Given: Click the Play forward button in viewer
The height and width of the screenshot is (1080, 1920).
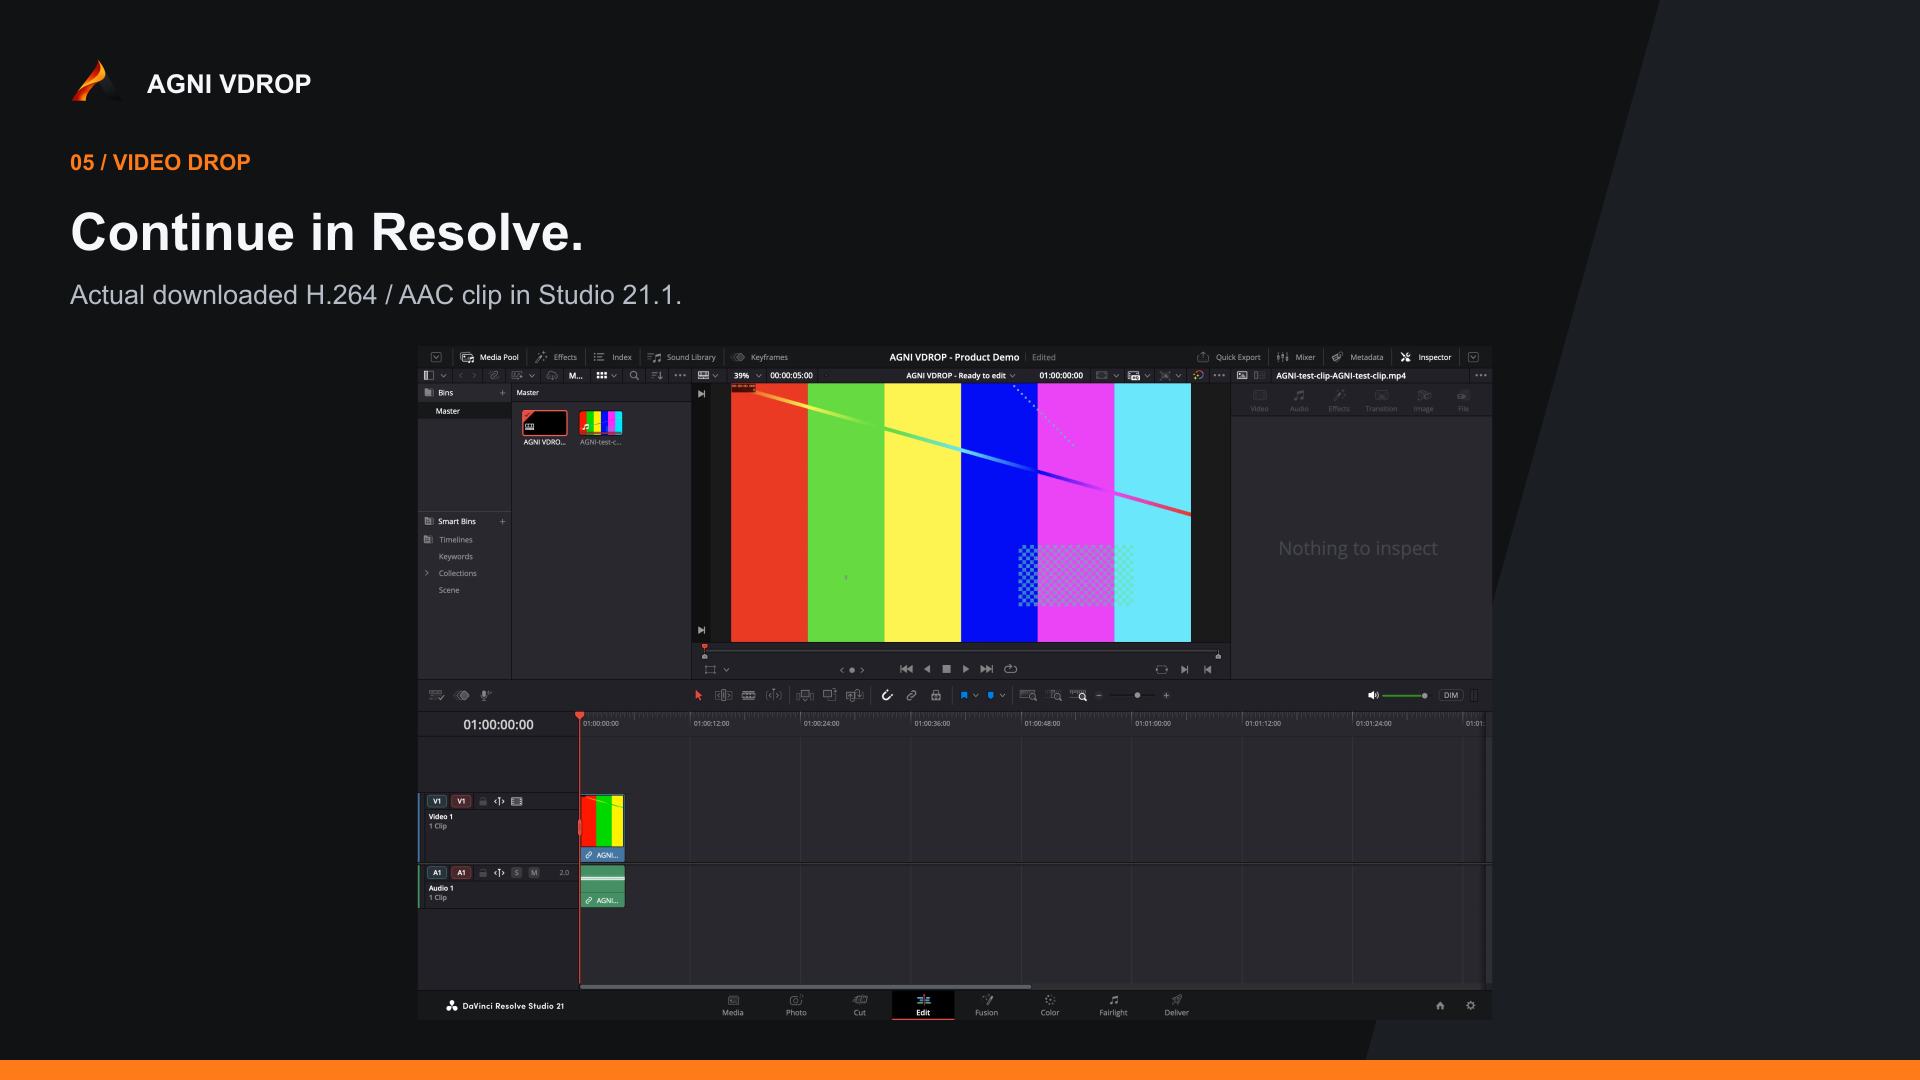Looking at the screenshot, I should point(965,669).
